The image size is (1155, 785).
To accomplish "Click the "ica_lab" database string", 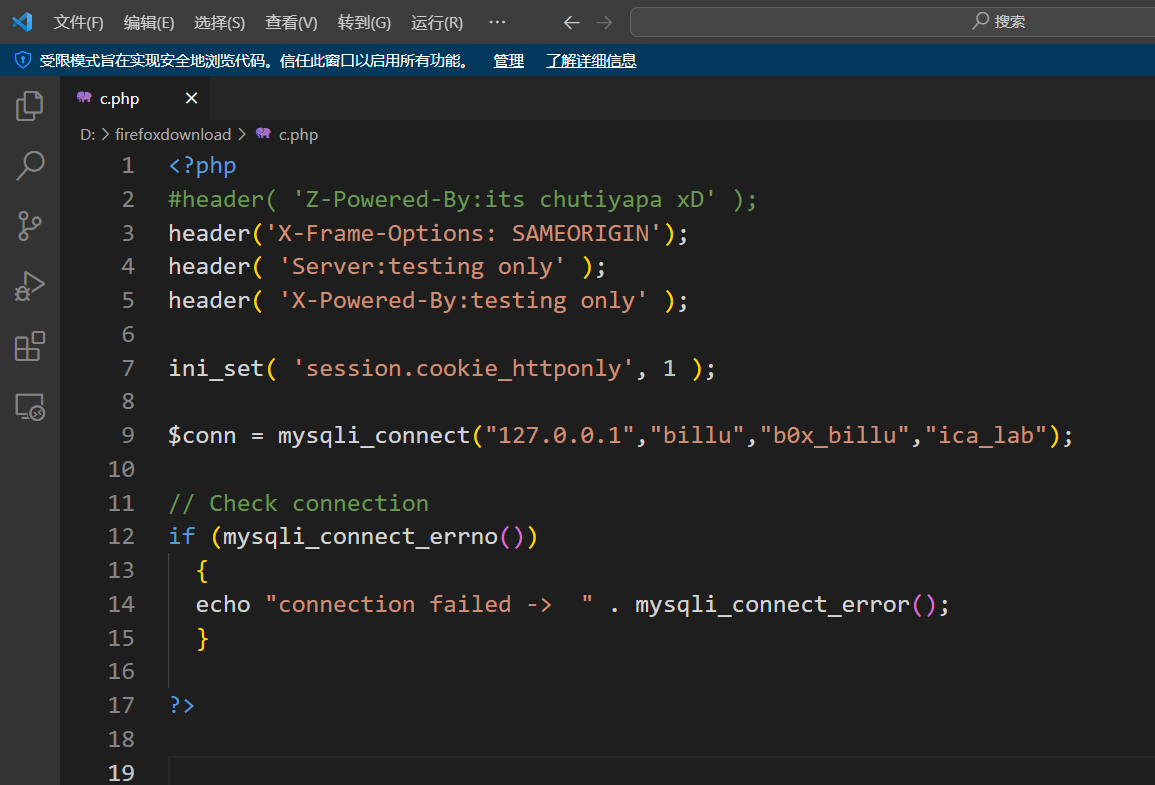I will point(986,435).
